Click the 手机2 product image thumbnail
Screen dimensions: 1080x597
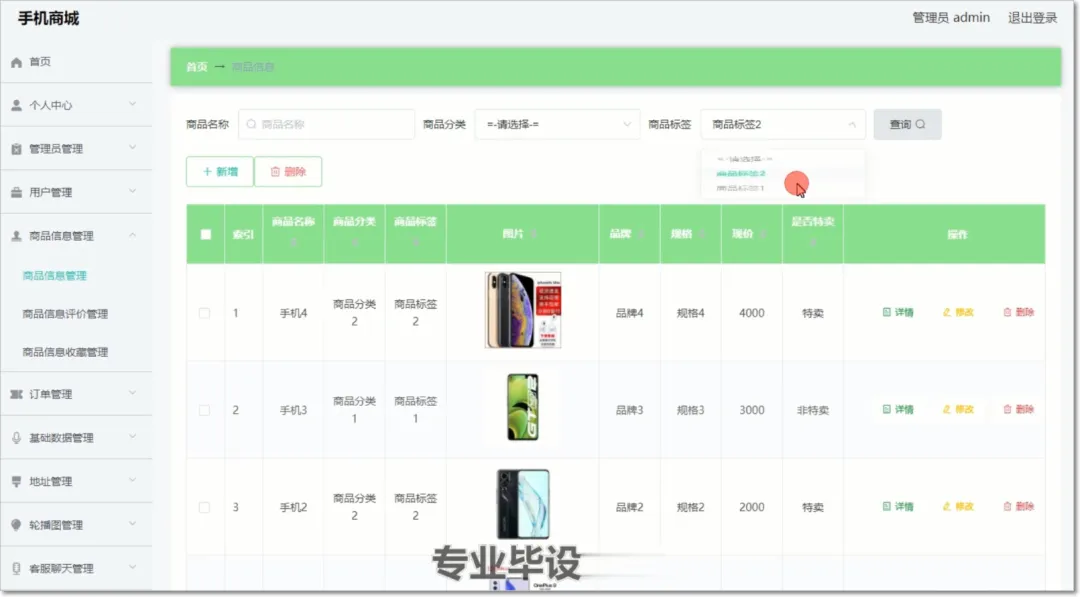523,504
